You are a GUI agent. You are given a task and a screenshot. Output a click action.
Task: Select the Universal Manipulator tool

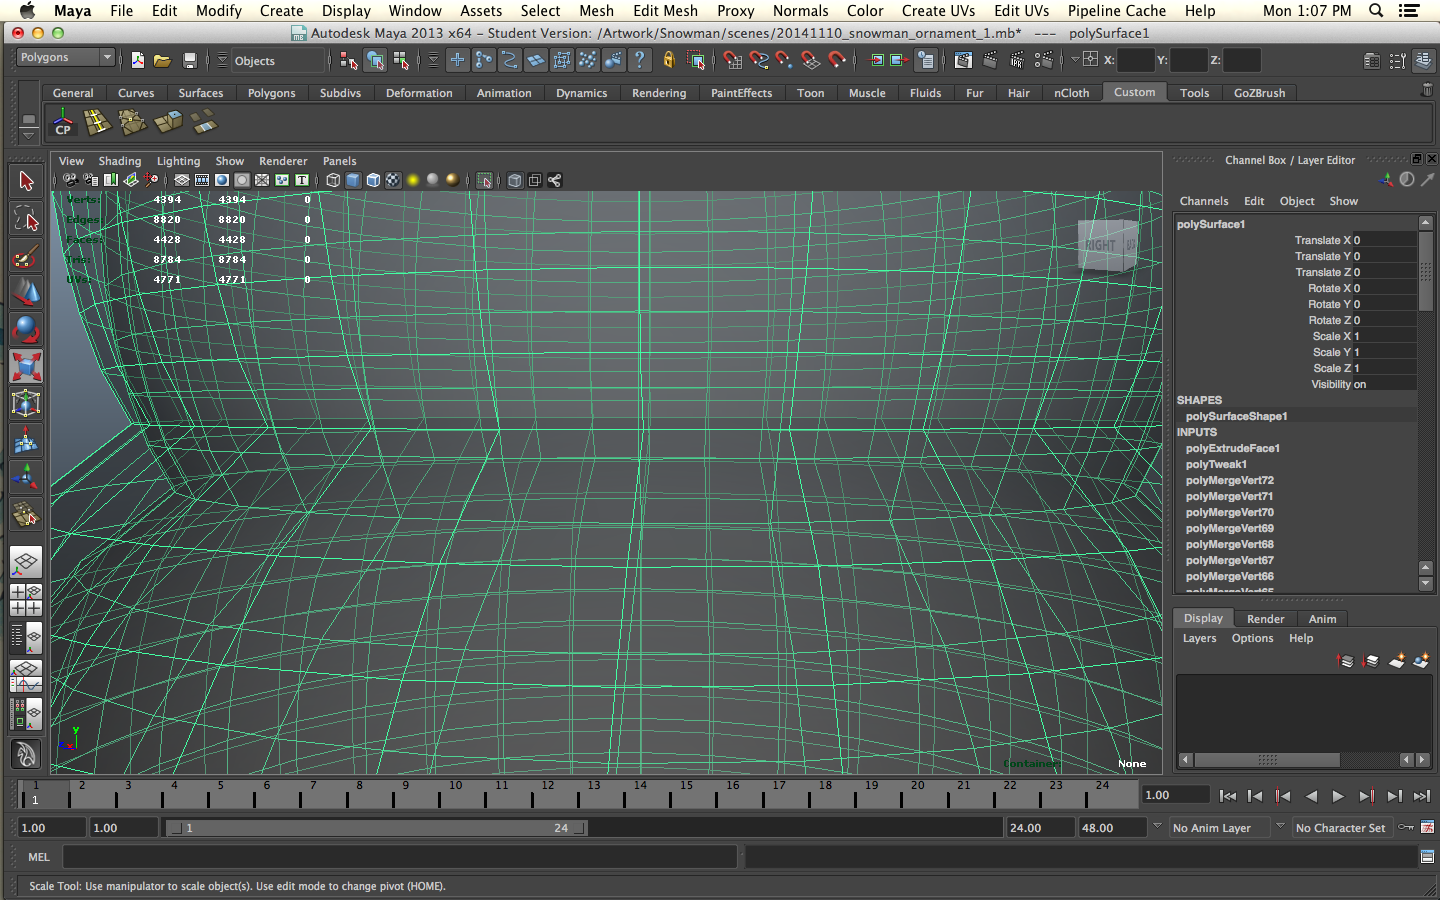pos(26,403)
